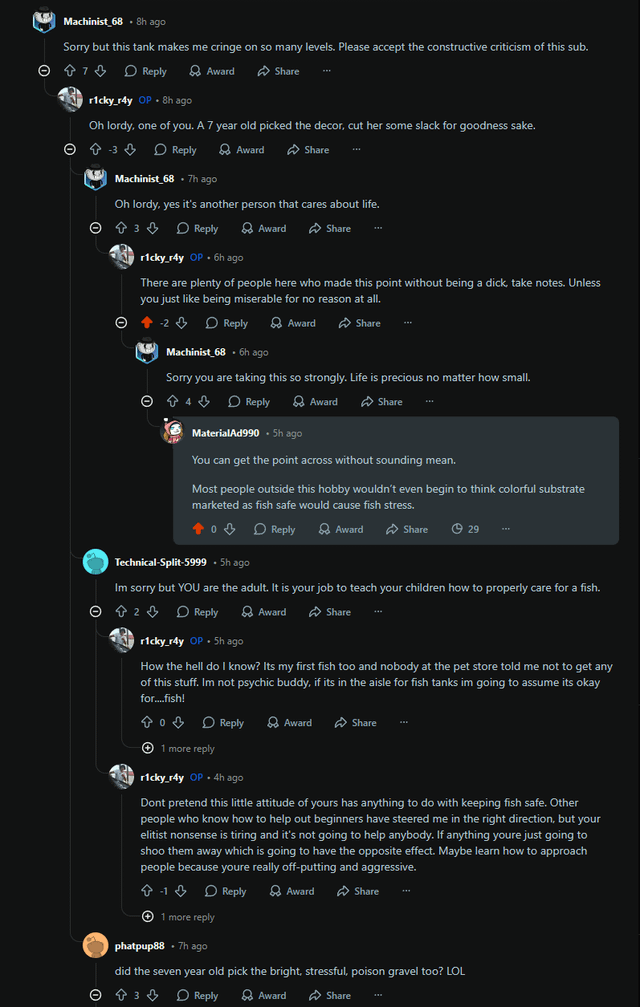The height and width of the screenshot is (1007, 640).
Task: Downvote r1cky_r4y's 'Oh lordy, one of you' comment
Action: 130,150
